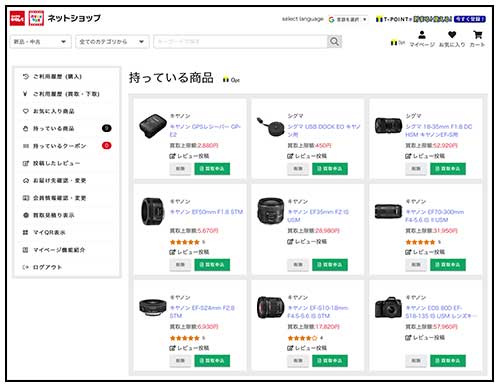Click the Canon EF35mm F2 lens thumbnail

click(x=270, y=211)
